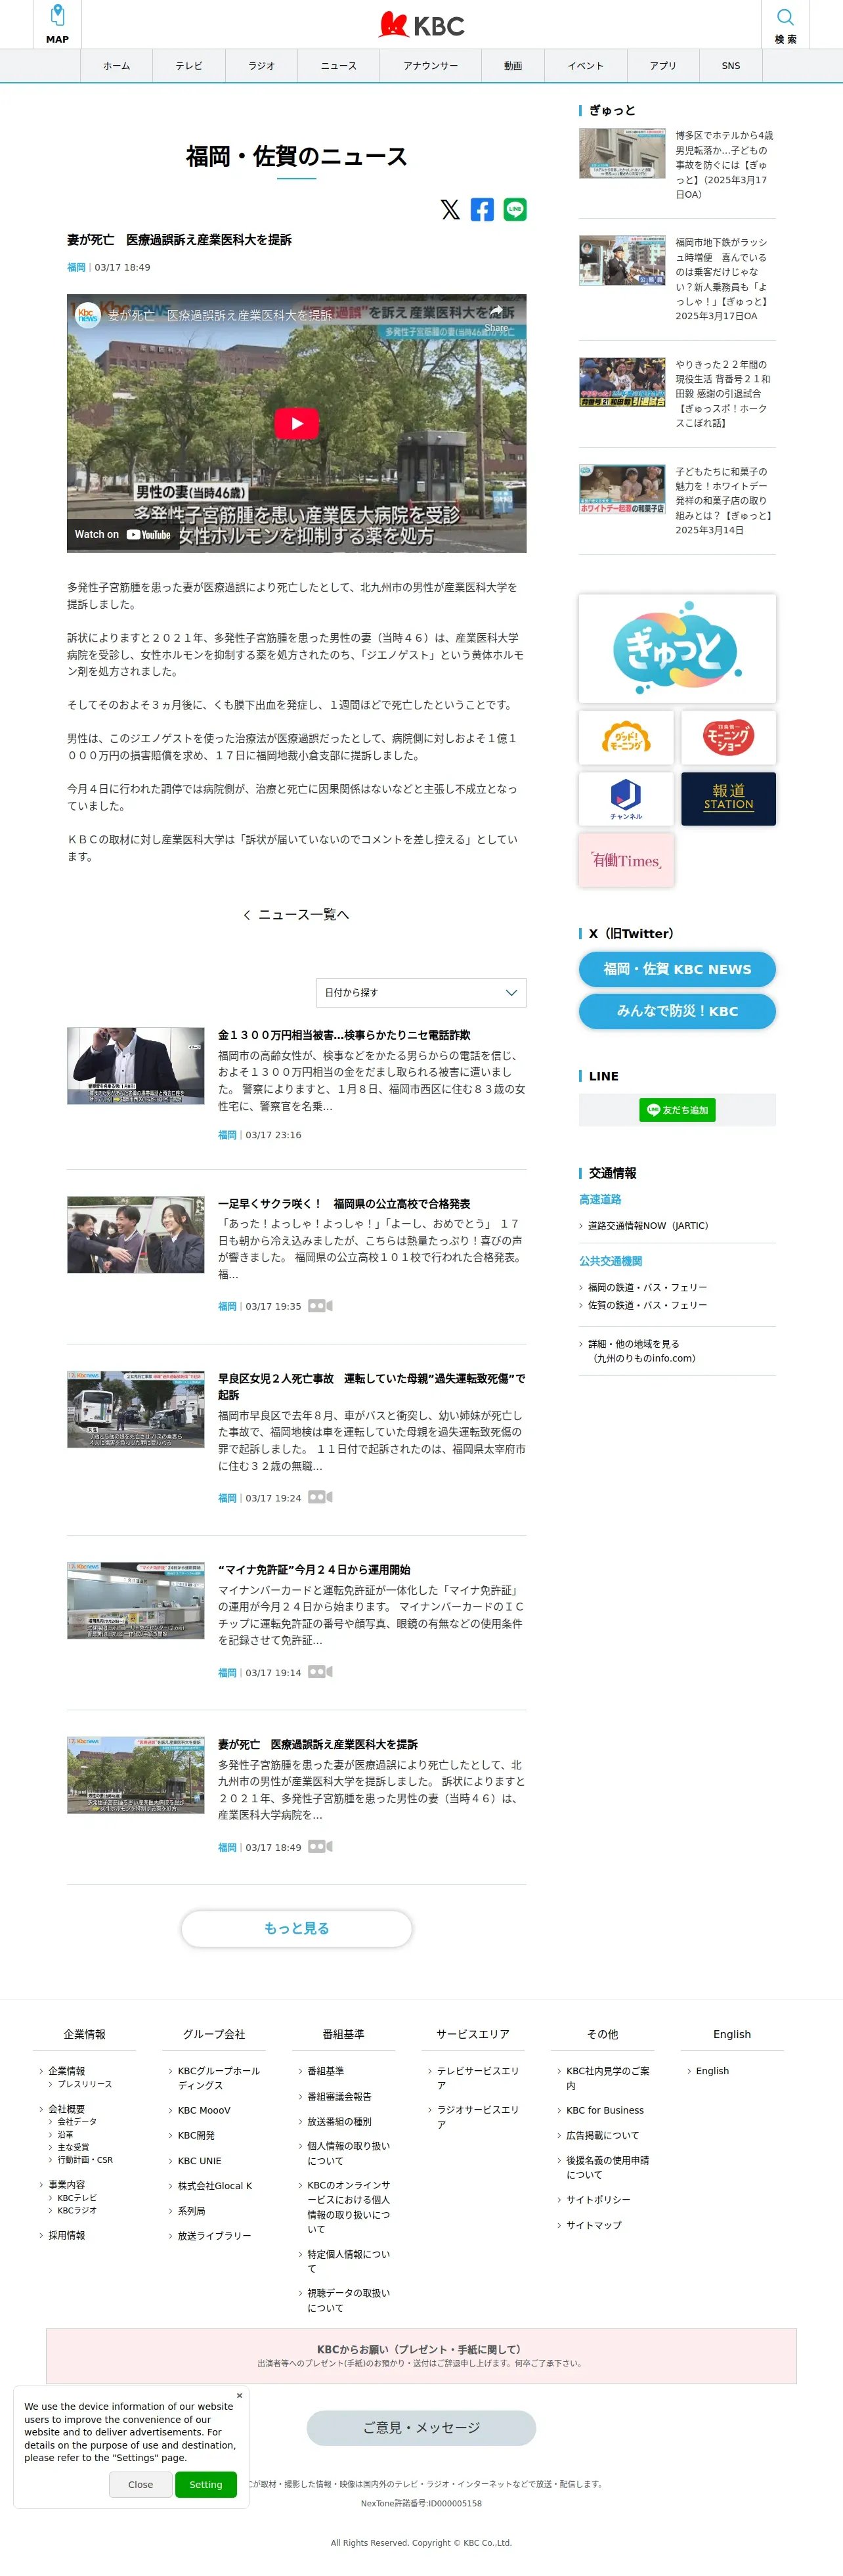Open Watch on YouTube link
The height and width of the screenshot is (2576, 843).
pos(123,534)
